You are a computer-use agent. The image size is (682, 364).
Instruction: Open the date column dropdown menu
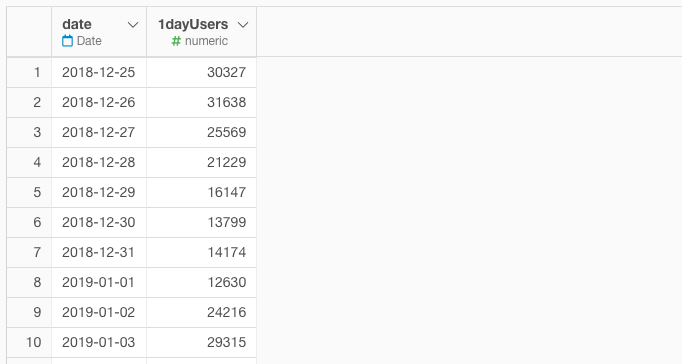click(x=133, y=25)
